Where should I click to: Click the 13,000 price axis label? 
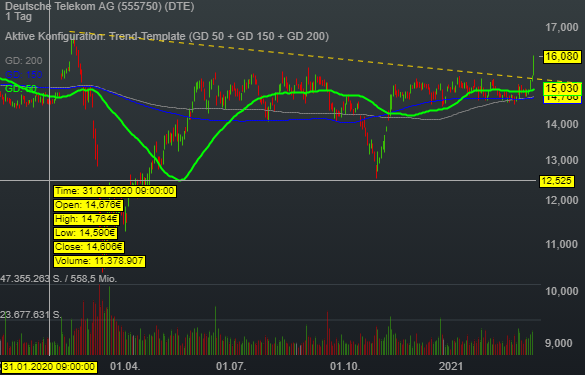[x=561, y=160]
